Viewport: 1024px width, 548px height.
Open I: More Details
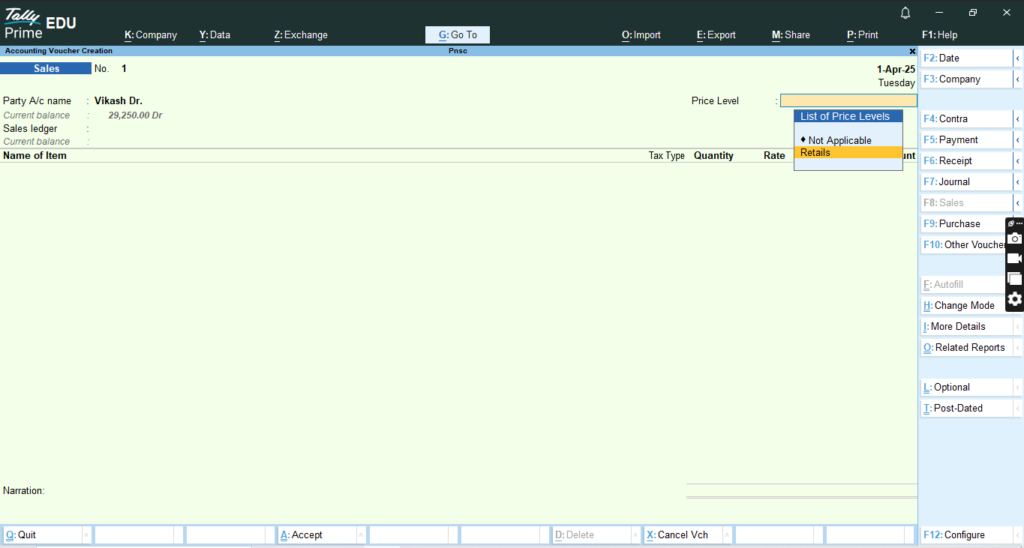pyautogui.click(x=966, y=327)
